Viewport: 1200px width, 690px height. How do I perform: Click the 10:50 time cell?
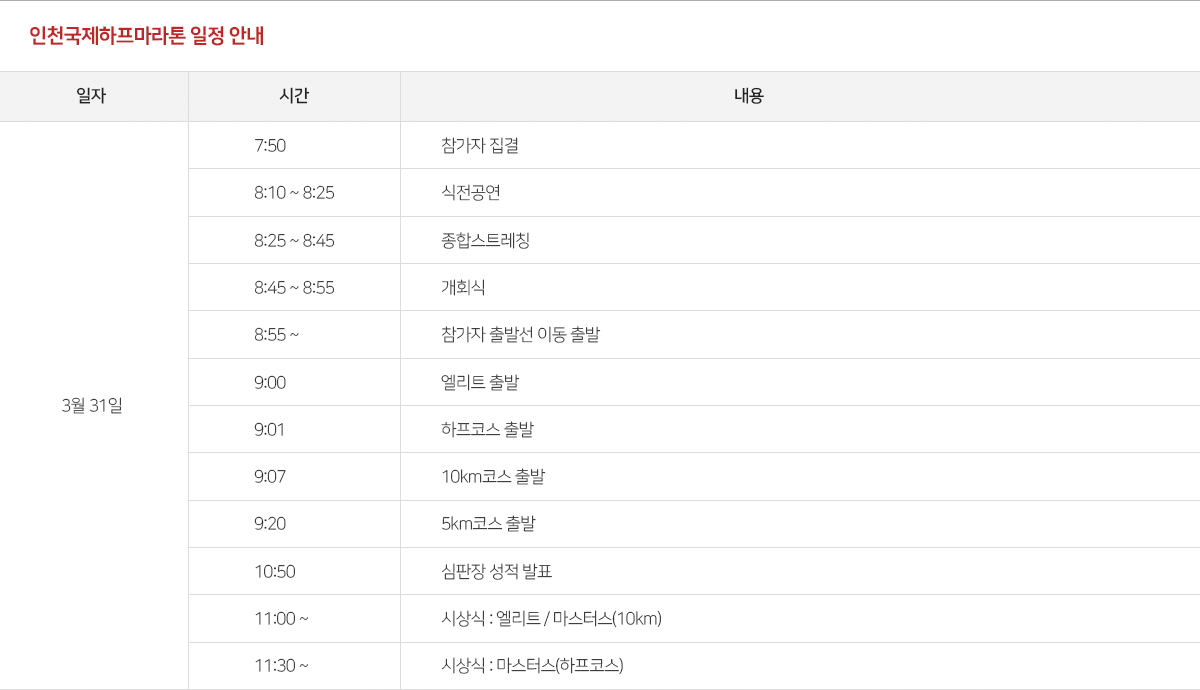[275, 571]
